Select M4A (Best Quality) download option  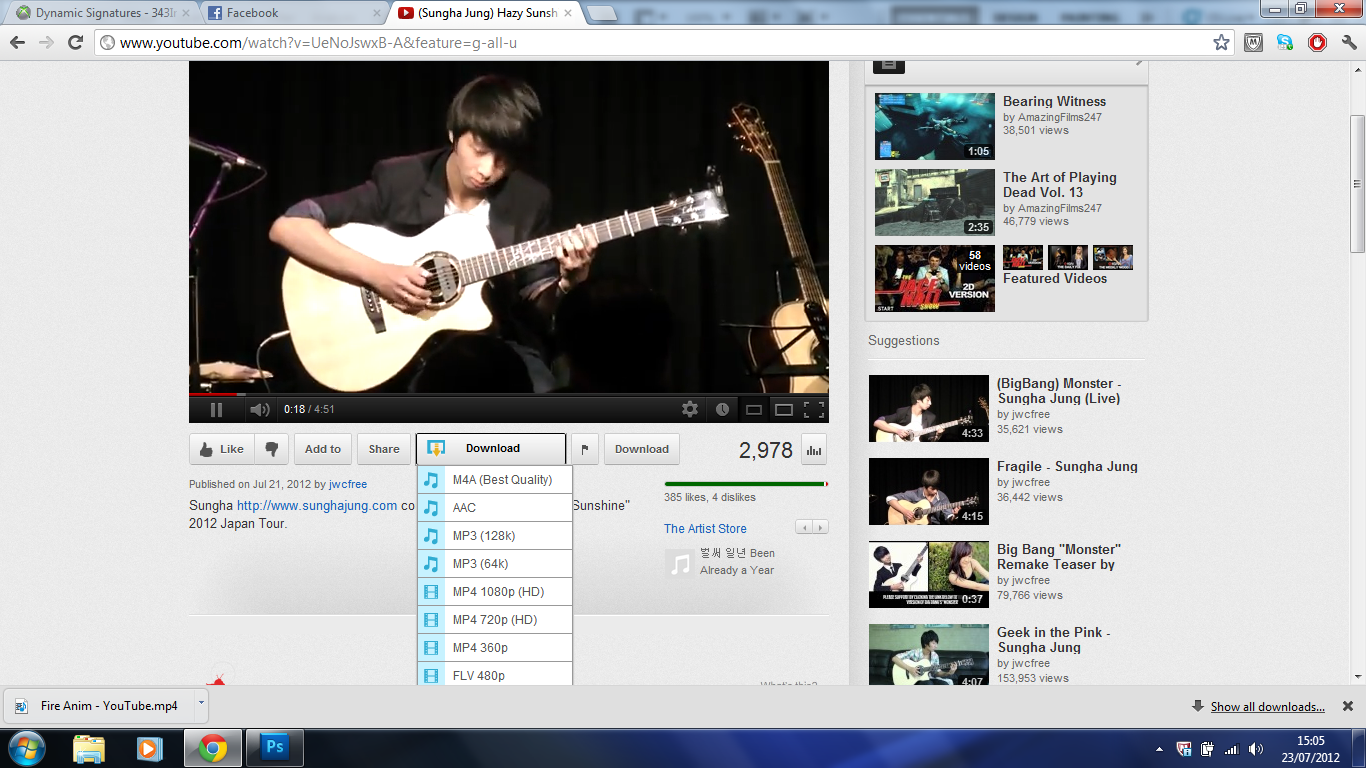(x=501, y=480)
